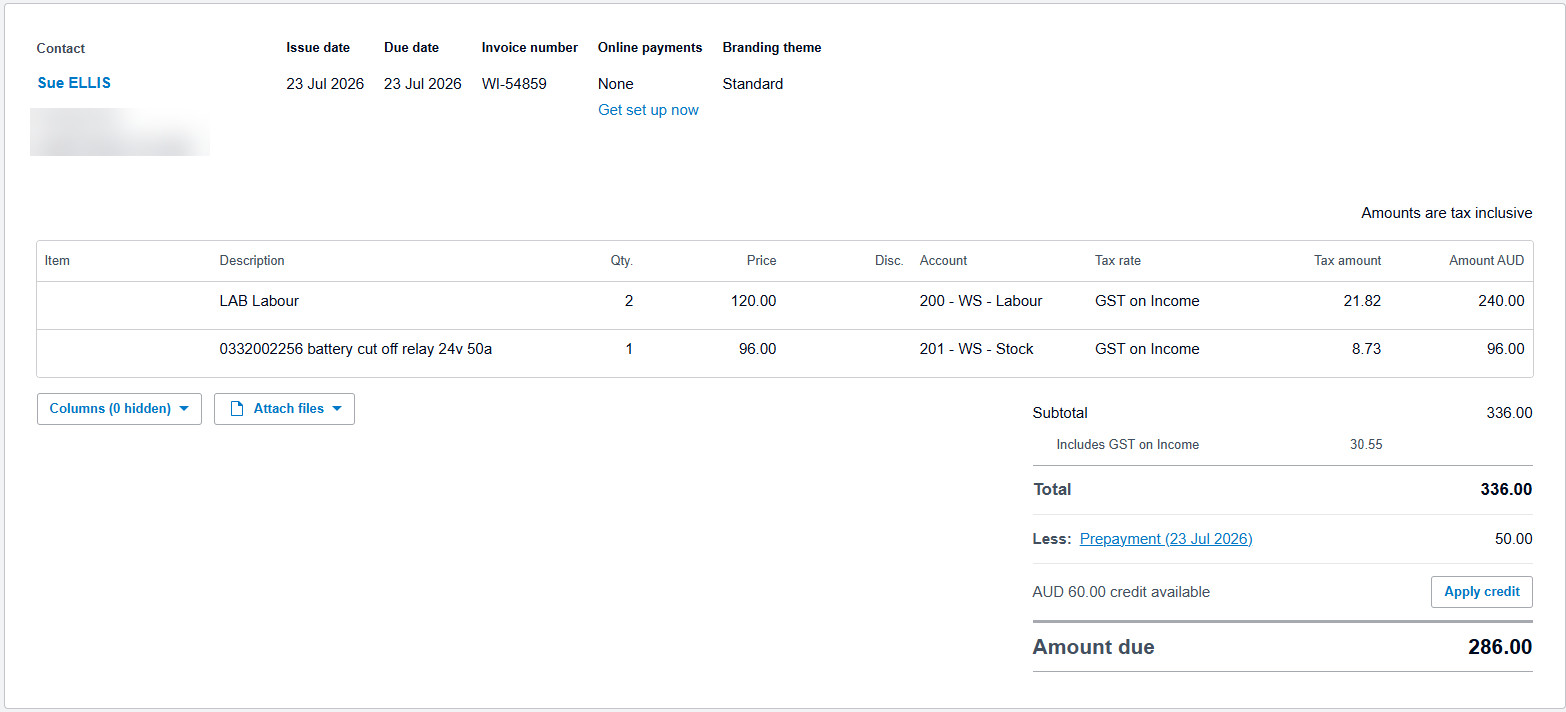Click the issue date value 23 Jul 2026

325,84
